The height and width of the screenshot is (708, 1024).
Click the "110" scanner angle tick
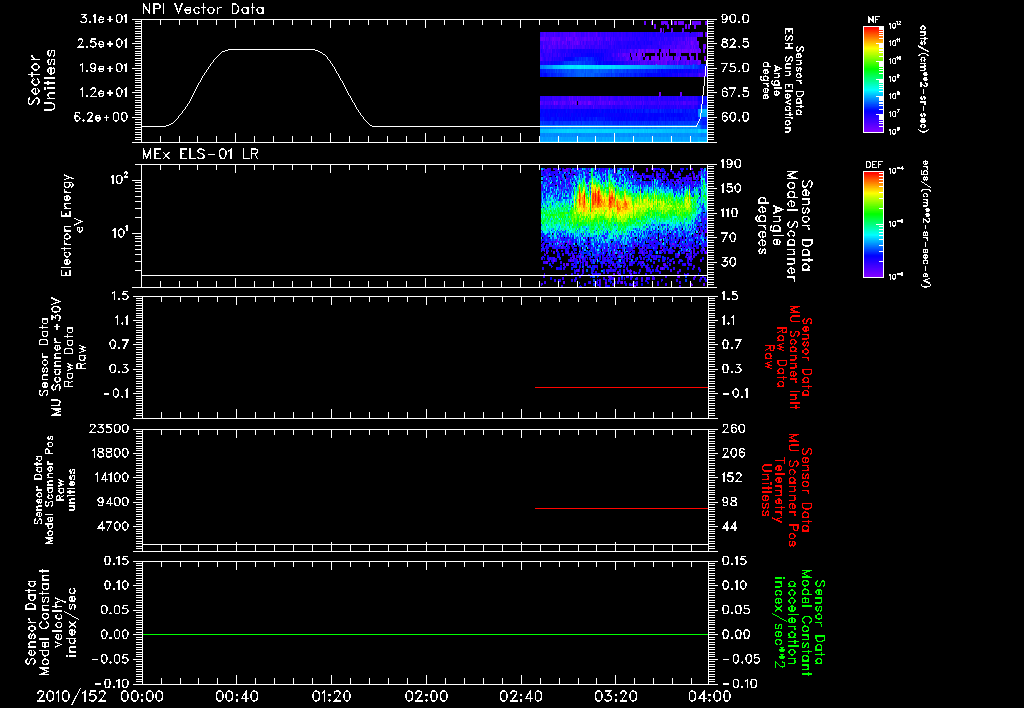point(732,213)
